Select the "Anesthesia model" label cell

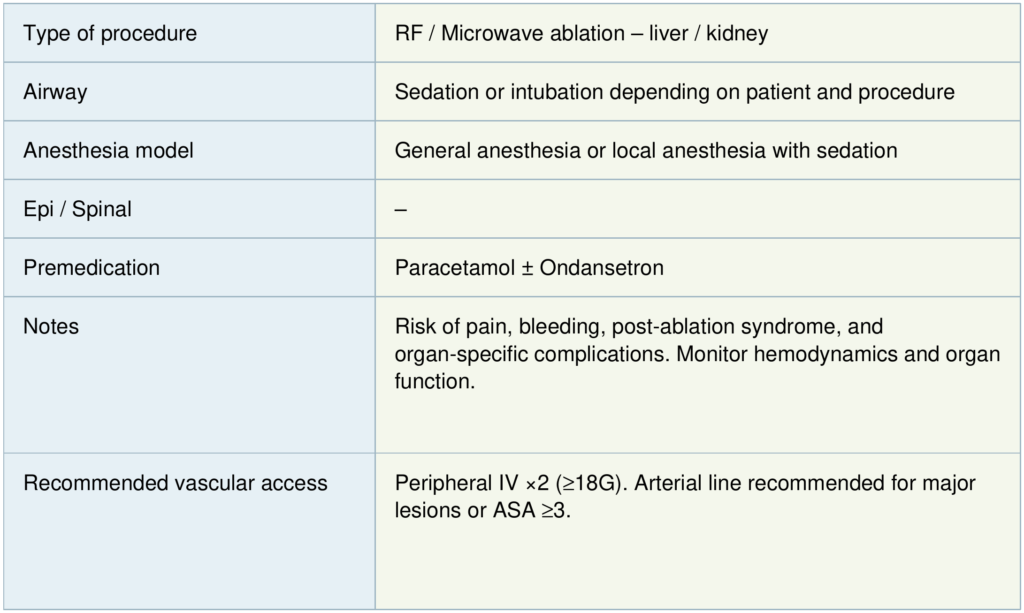108,151
